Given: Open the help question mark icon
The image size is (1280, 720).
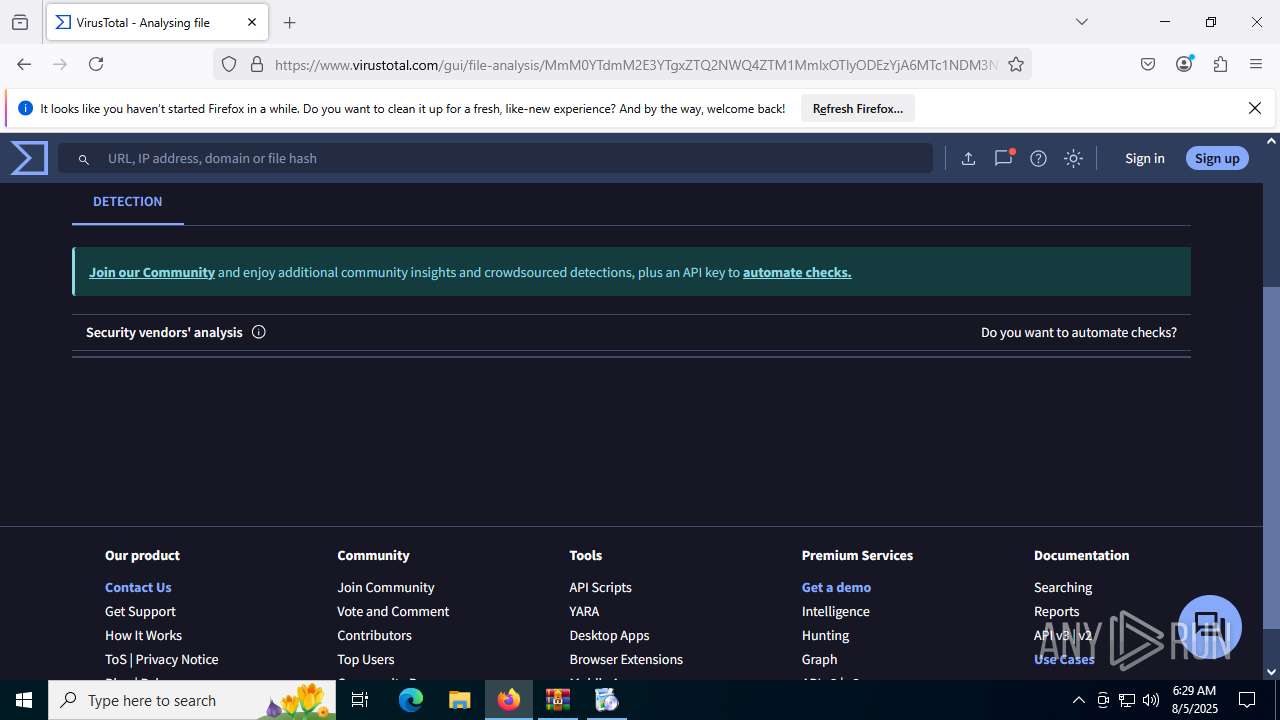Looking at the screenshot, I should coord(1038,158).
